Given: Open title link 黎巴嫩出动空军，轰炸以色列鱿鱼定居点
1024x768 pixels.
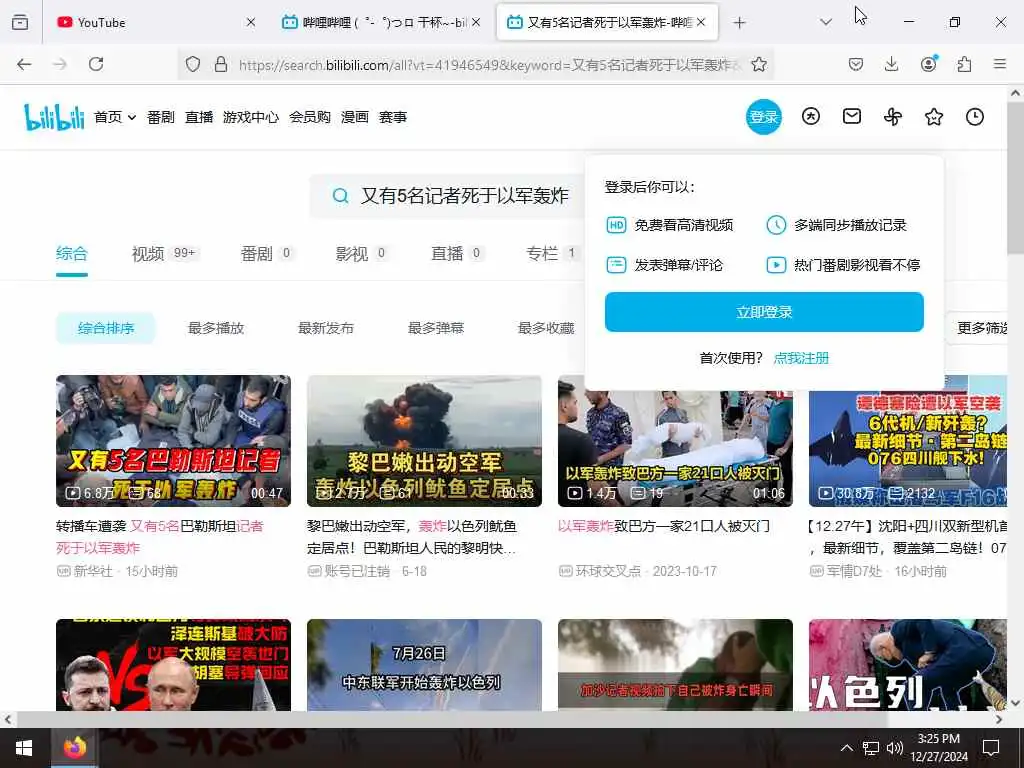Looking at the screenshot, I should click(x=411, y=537).
